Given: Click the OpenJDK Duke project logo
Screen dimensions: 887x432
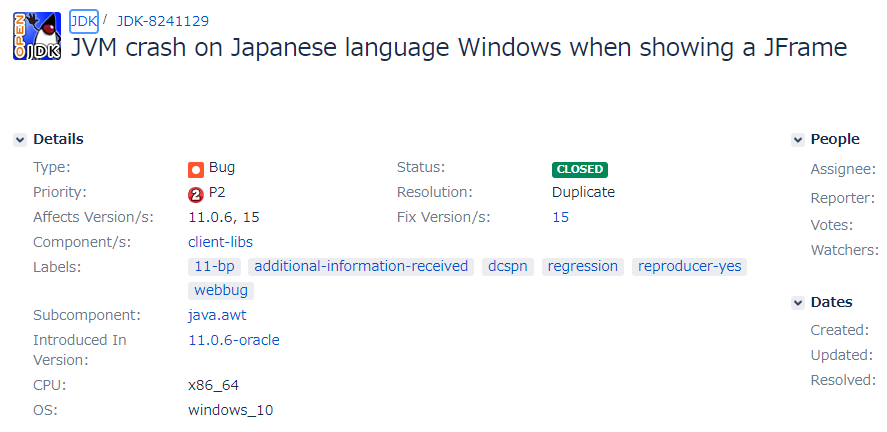Looking at the screenshot, I should 37,36.
